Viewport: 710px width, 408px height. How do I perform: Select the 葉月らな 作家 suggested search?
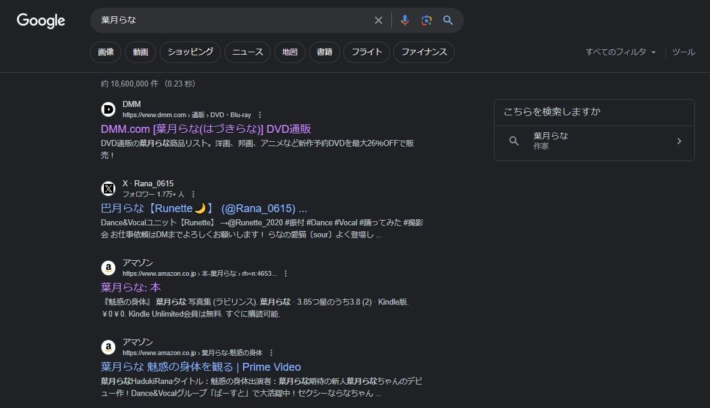click(594, 141)
